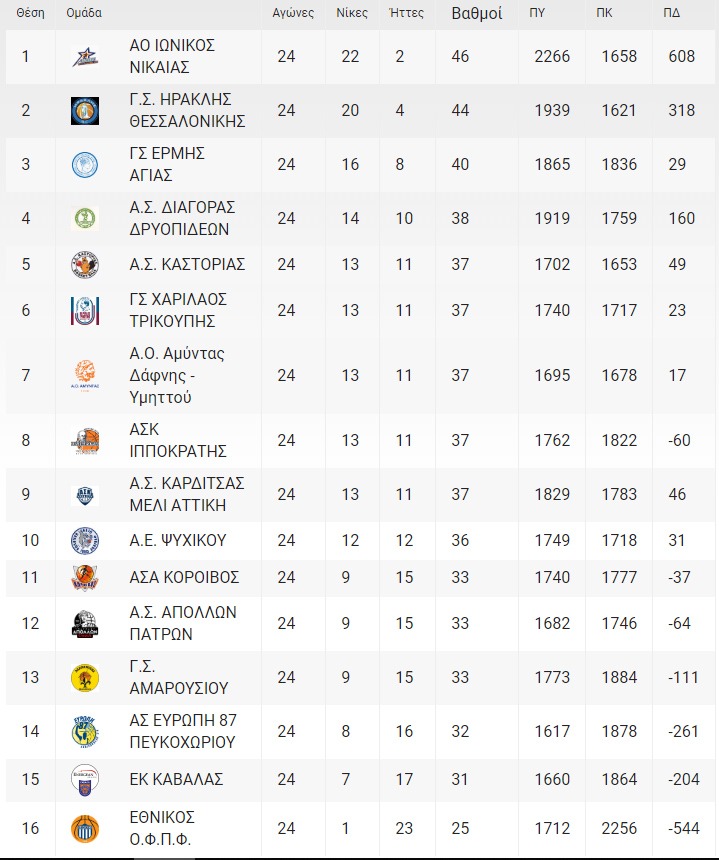Image resolution: width=719 pixels, height=860 pixels.
Task: Sort by the Ήττες column header
Action: 406,13
